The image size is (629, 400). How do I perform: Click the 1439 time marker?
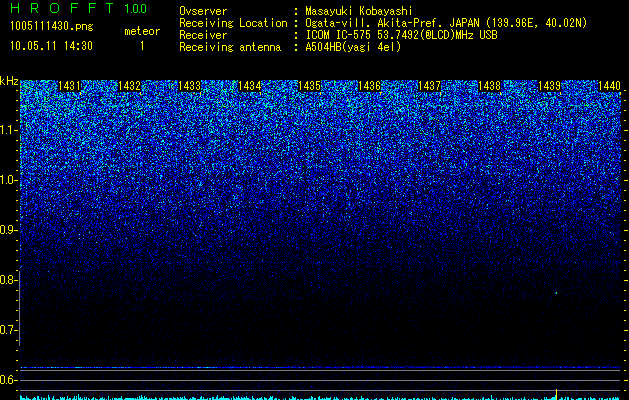point(549,86)
